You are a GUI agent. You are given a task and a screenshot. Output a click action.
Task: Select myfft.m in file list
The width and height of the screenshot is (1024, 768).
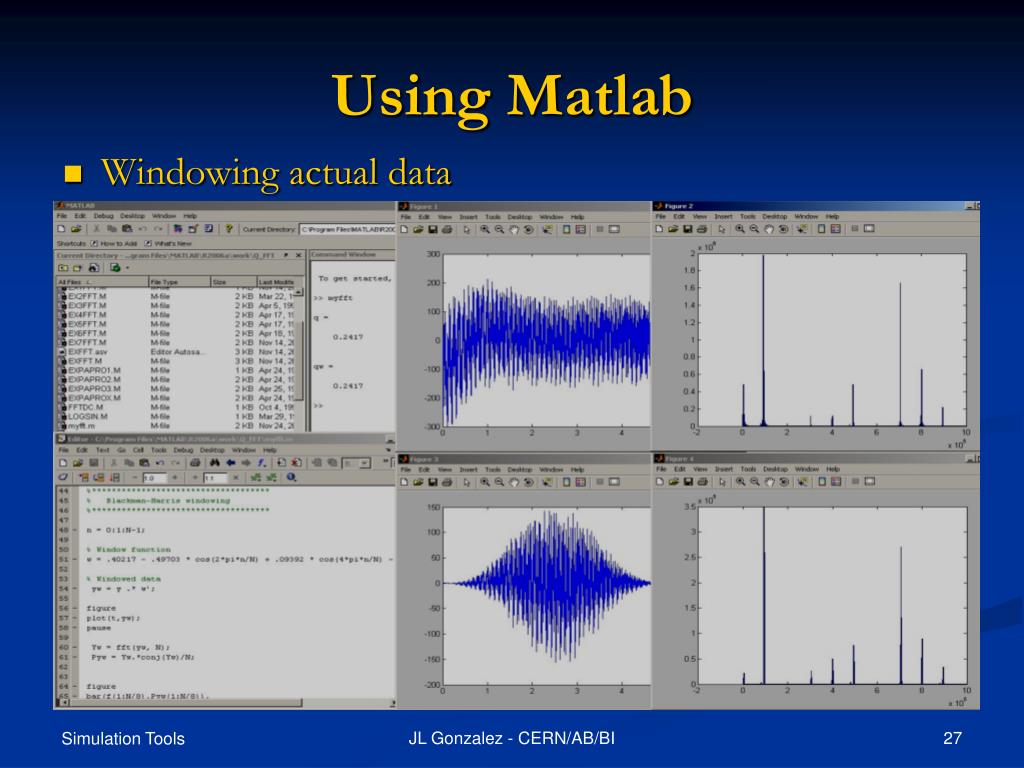[x=82, y=425]
